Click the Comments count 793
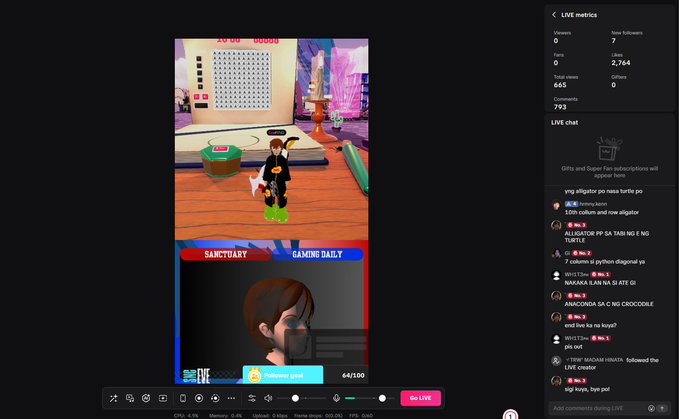Viewport: 679px width, 419px height. click(560, 107)
